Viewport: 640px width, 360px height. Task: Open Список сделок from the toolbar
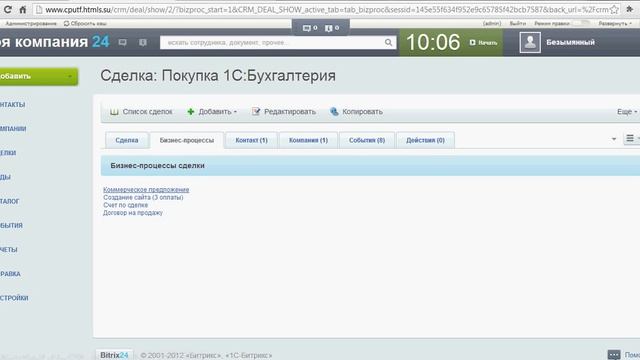coord(147,111)
